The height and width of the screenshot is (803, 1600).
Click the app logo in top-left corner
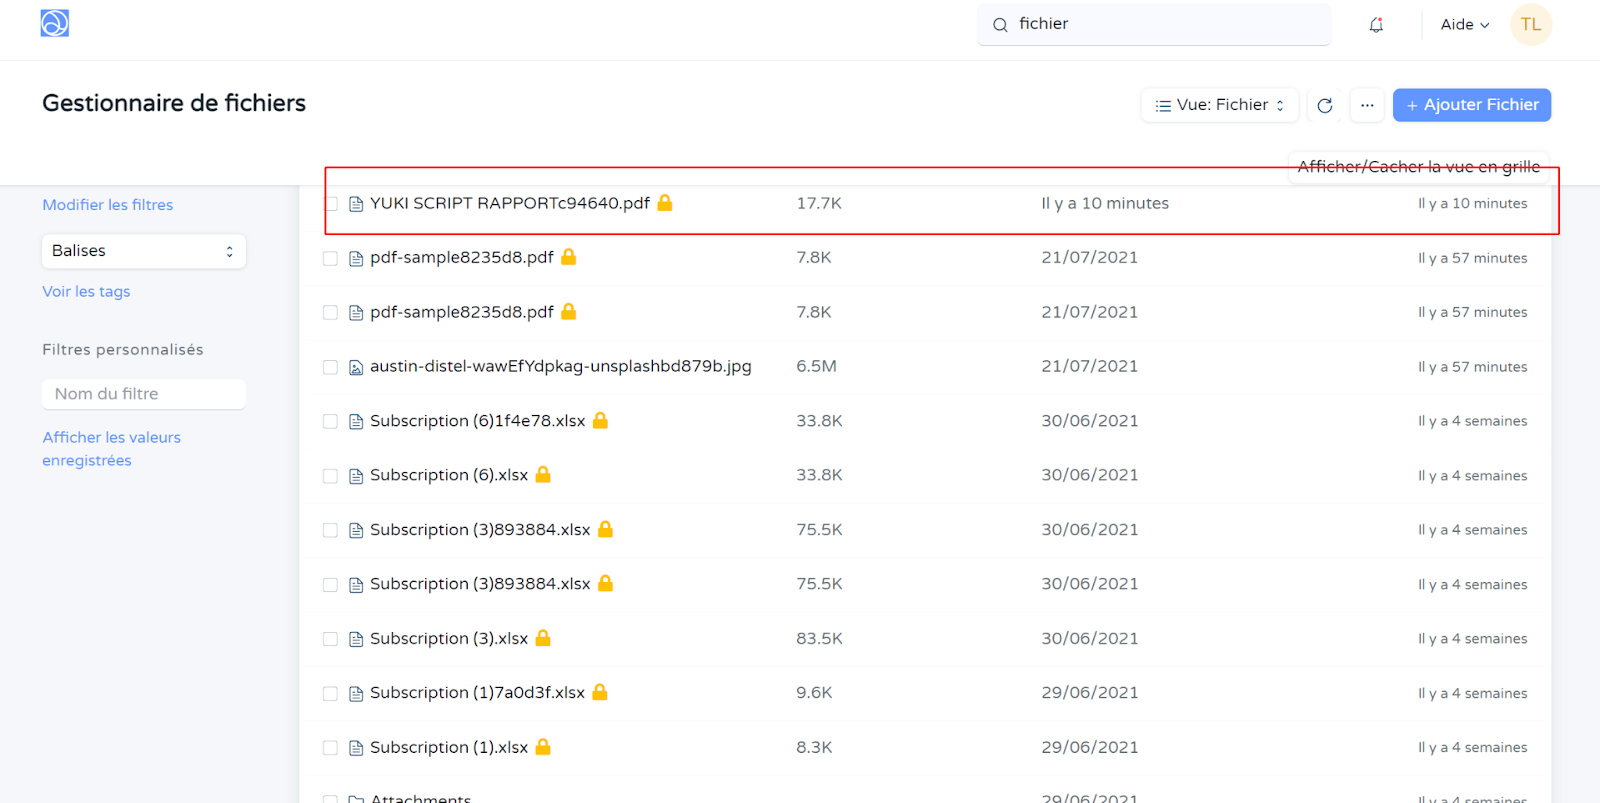55,23
